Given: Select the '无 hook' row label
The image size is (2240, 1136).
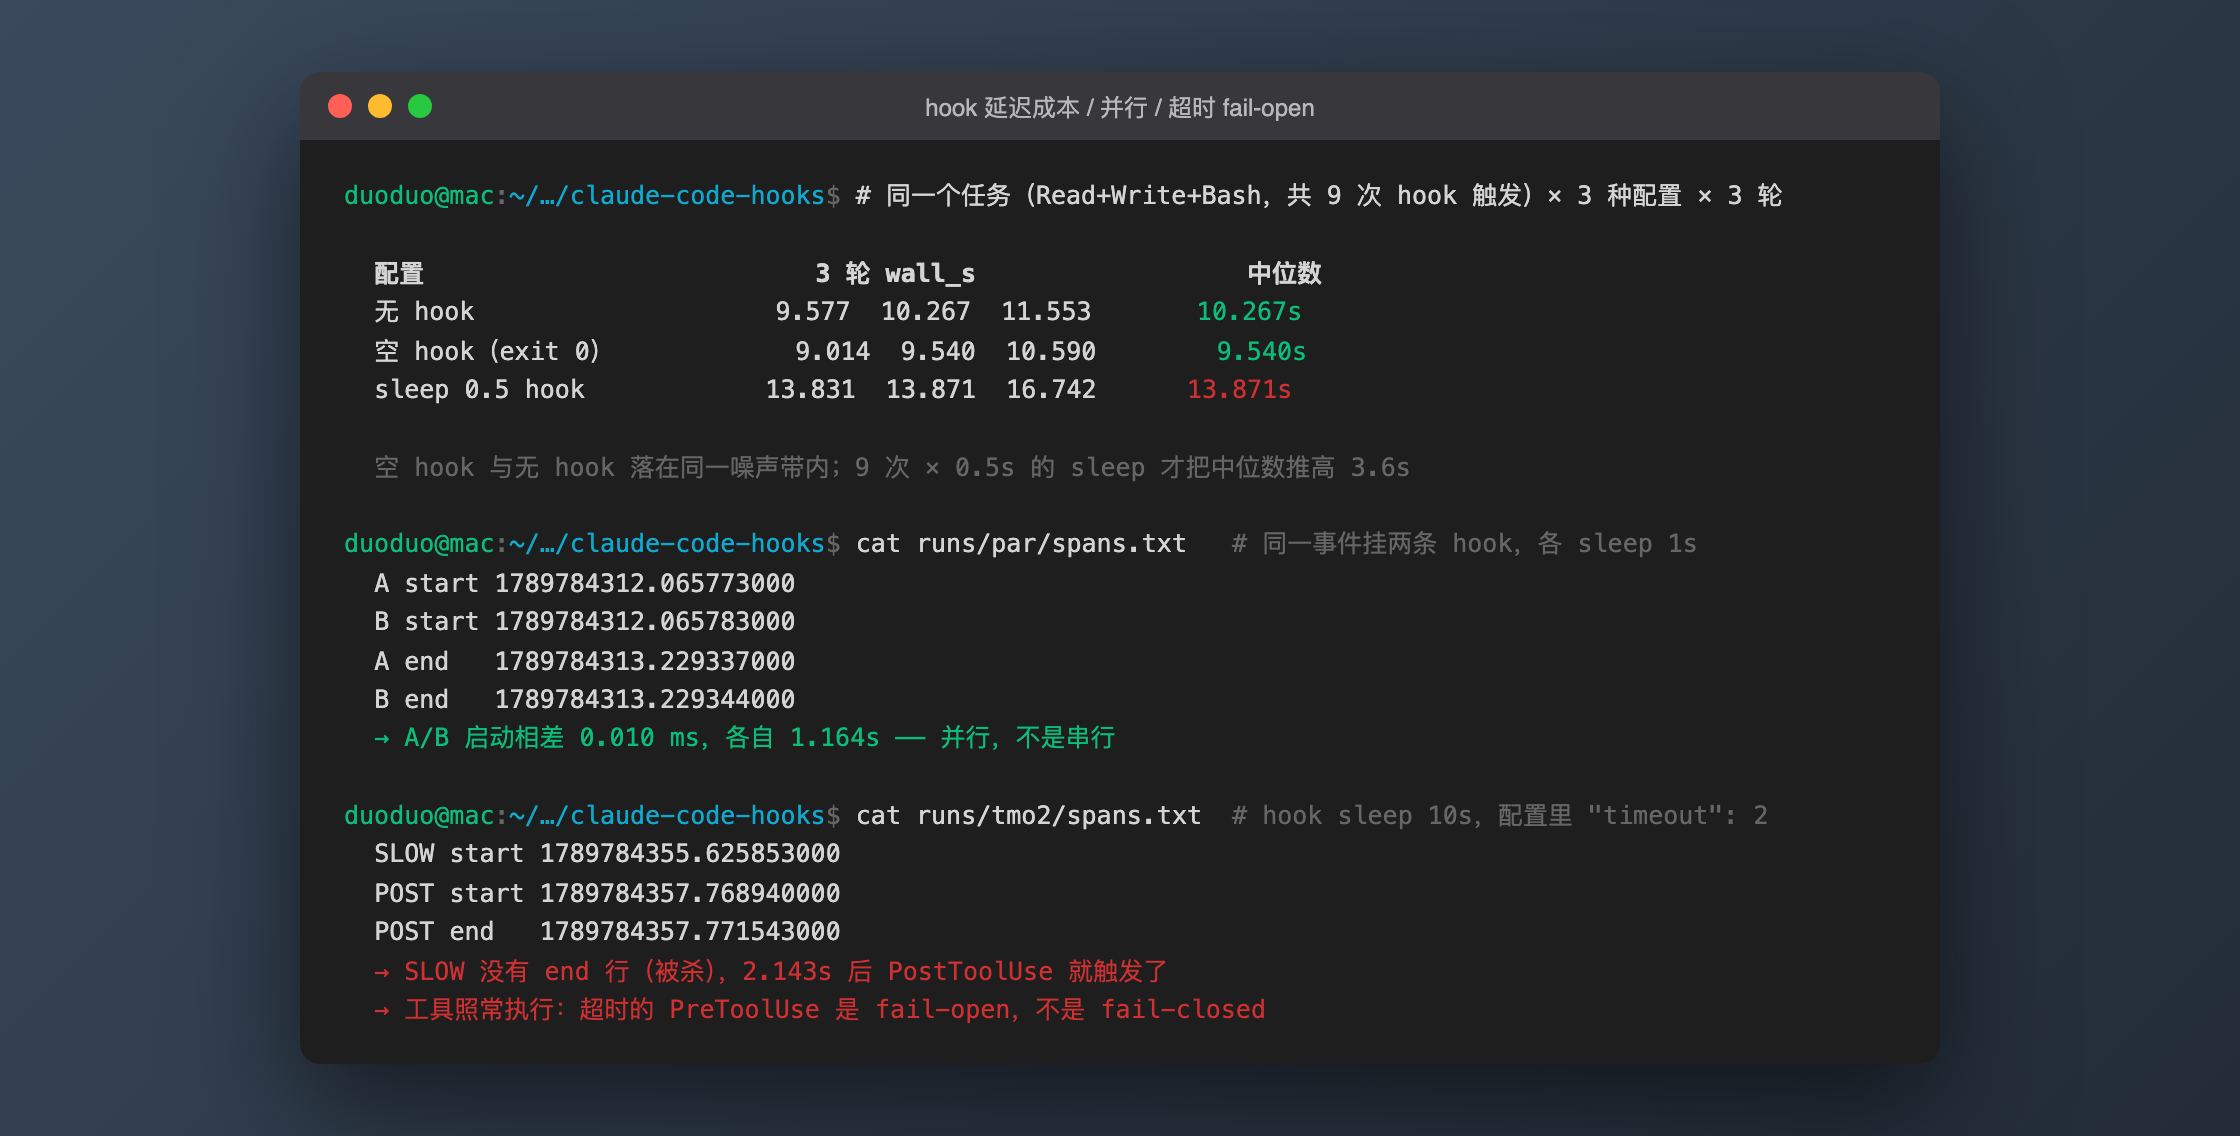Looking at the screenshot, I should coord(424,311).
